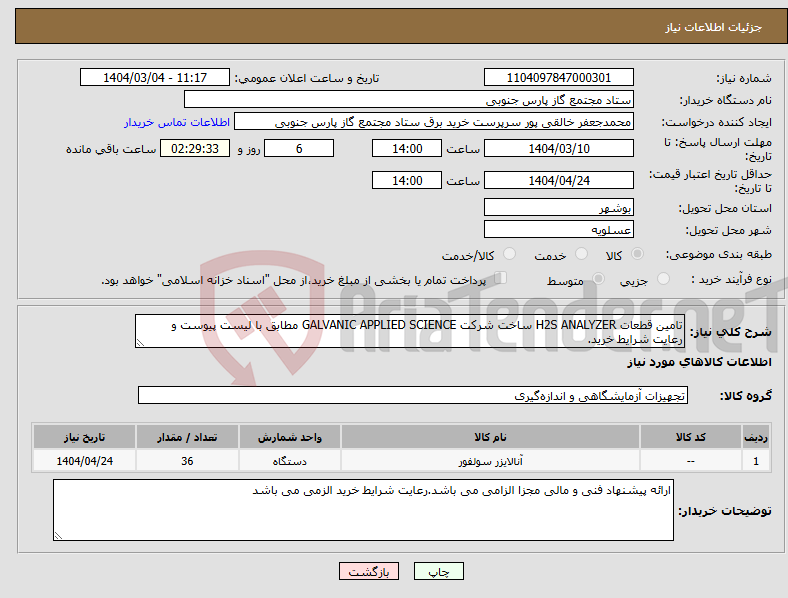This screenshot has width=788, height=598.
Task: Click the delivery province field بوشهر
Action: coord(558,208)
